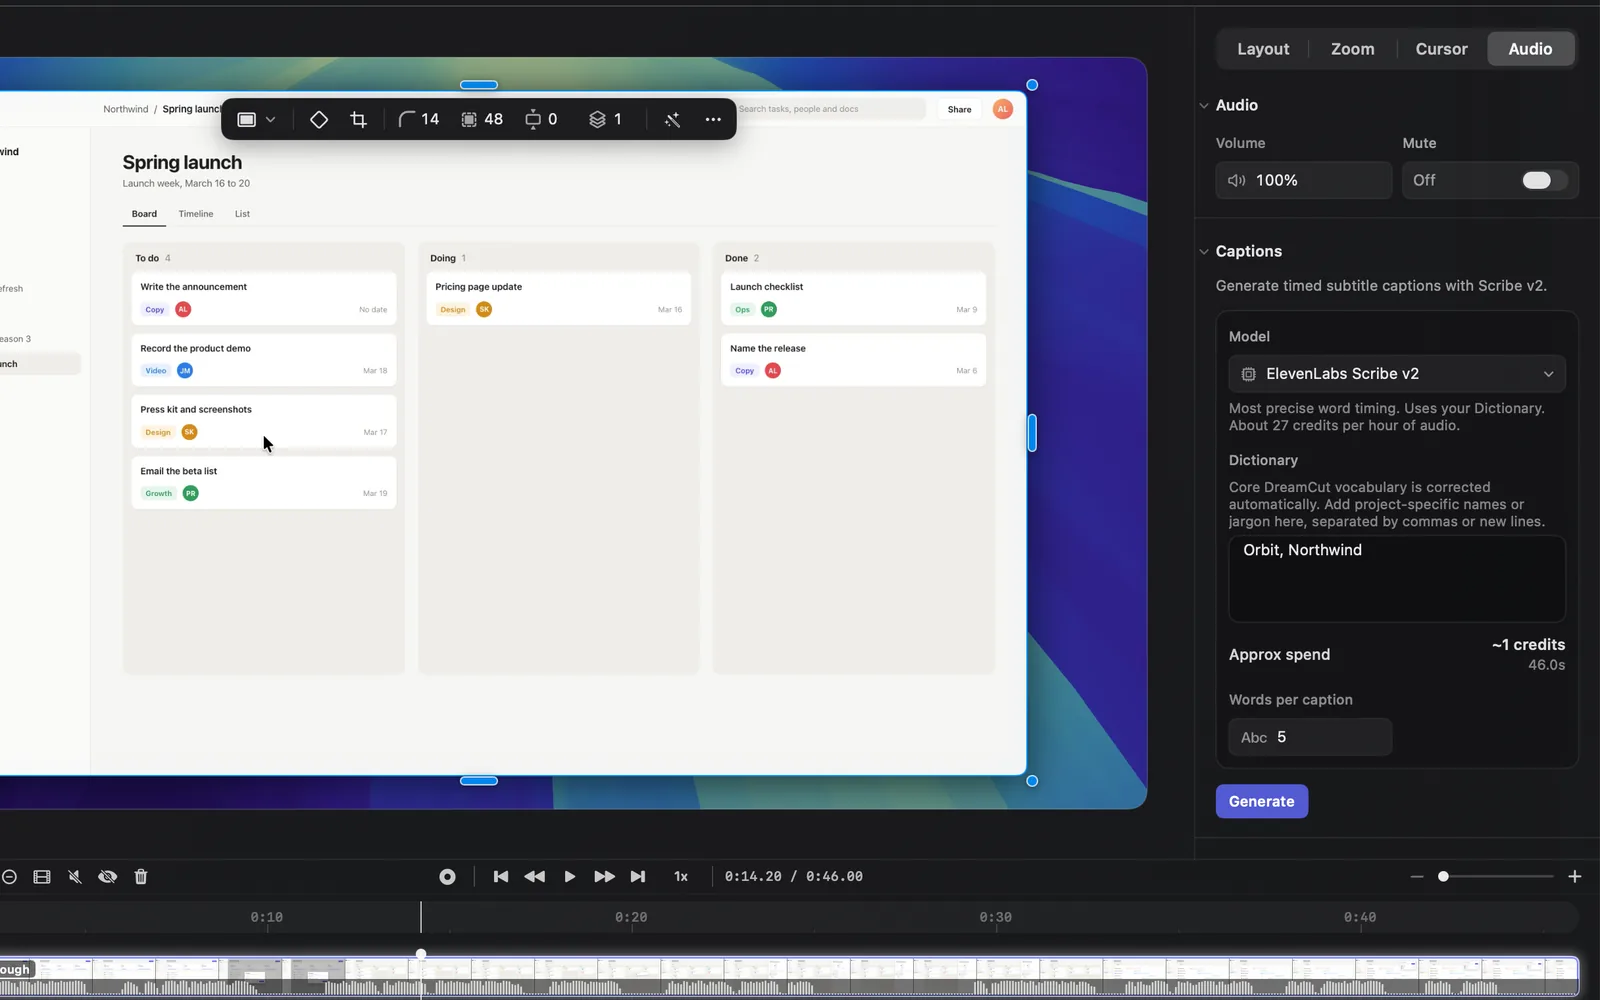This screenshot has width=1600, height=1000.
Task: Skip to the end of the timeline
Action: click(638, 876)
